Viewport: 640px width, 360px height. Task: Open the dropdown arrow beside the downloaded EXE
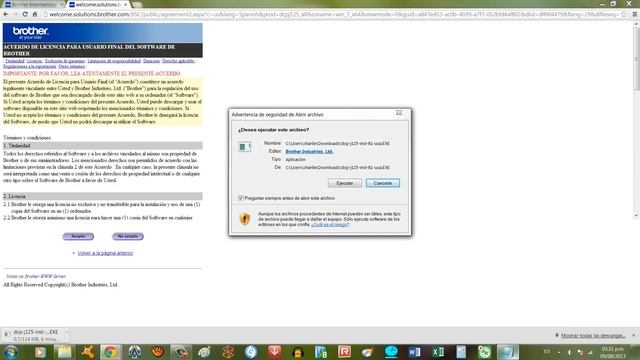click(67, 332)
